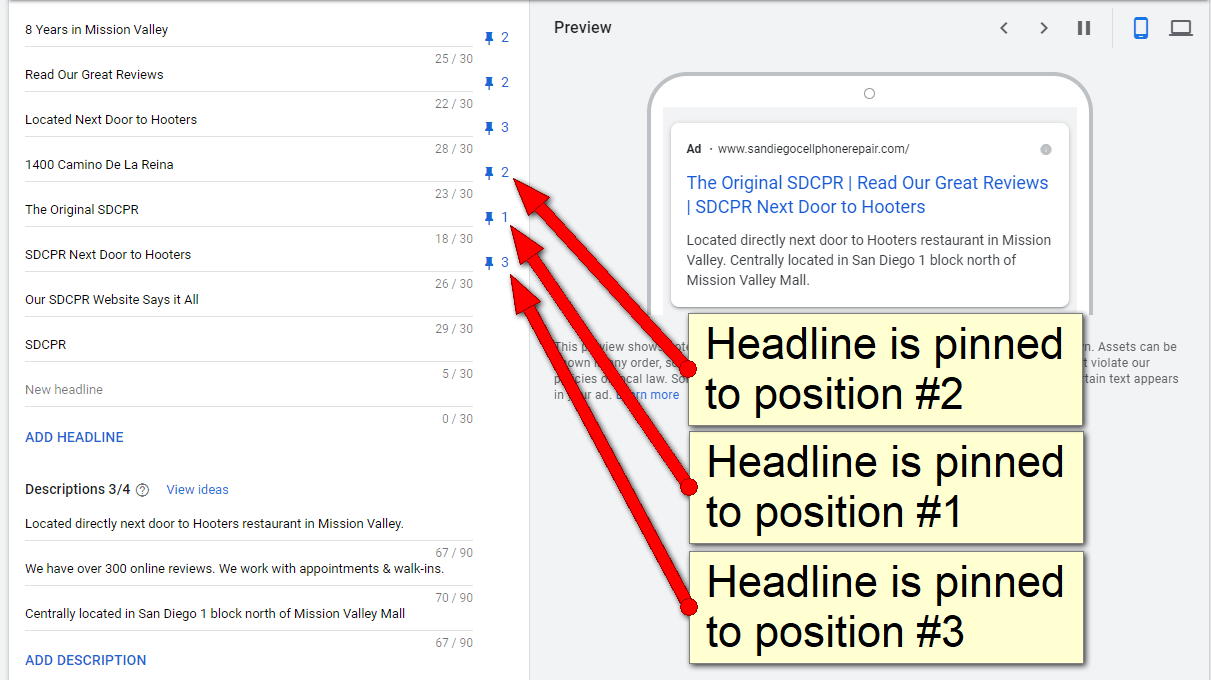Image resolution: width=1211 pixels, height=680 pixels.
Task: Show next ad preview variation
Action: point(1044,28)
